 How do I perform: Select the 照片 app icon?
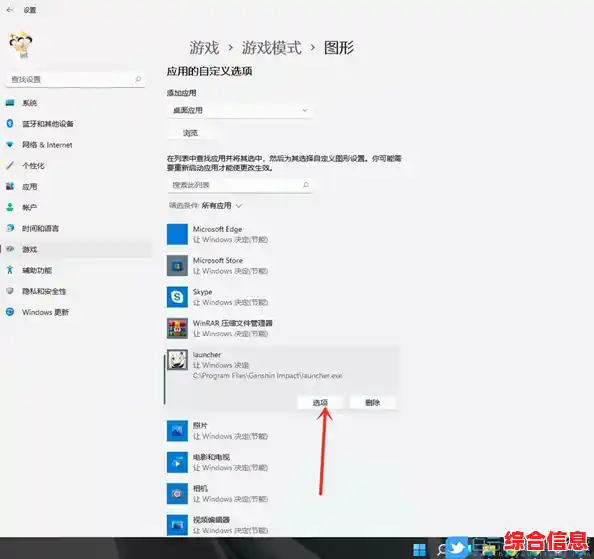click(x=177, y=431)
